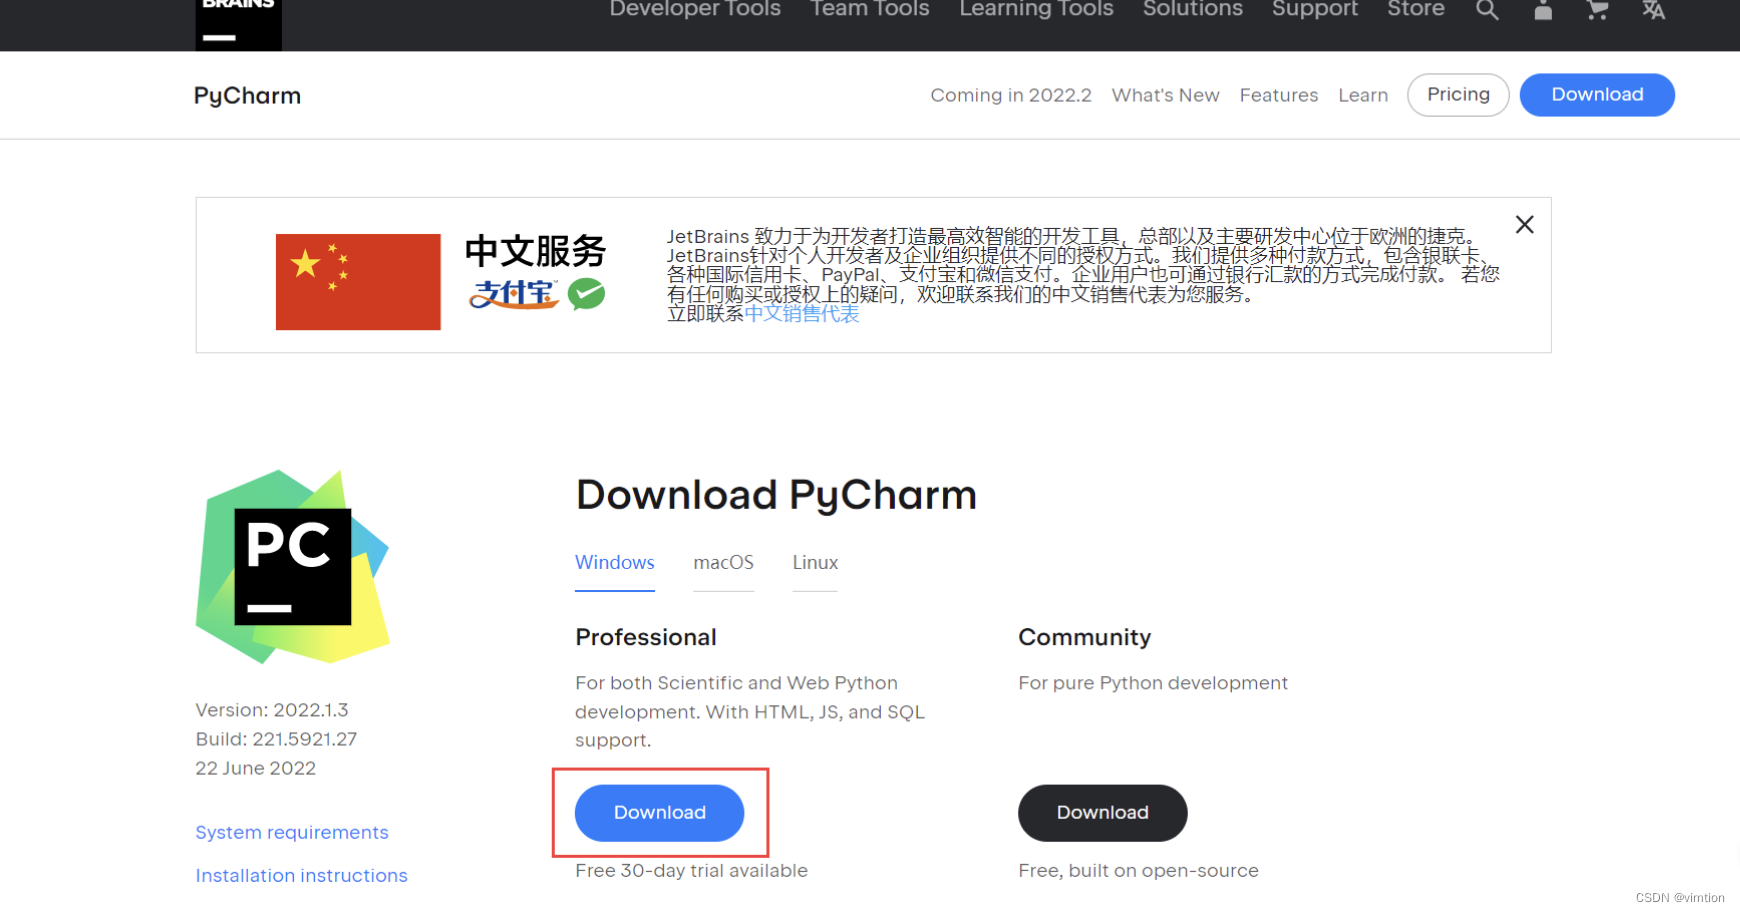Viewport: 1740px width, 912px height.
Task: Go to the Features page
Action: click(x=1279, y=95)
